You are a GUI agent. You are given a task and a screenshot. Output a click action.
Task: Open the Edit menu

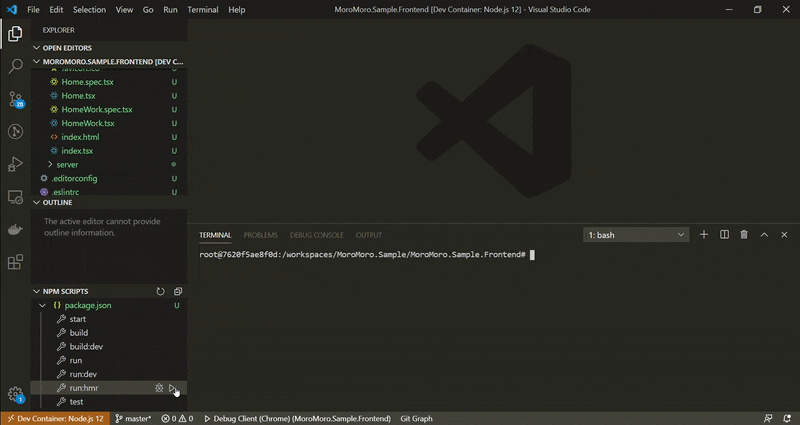coord(56,10)
